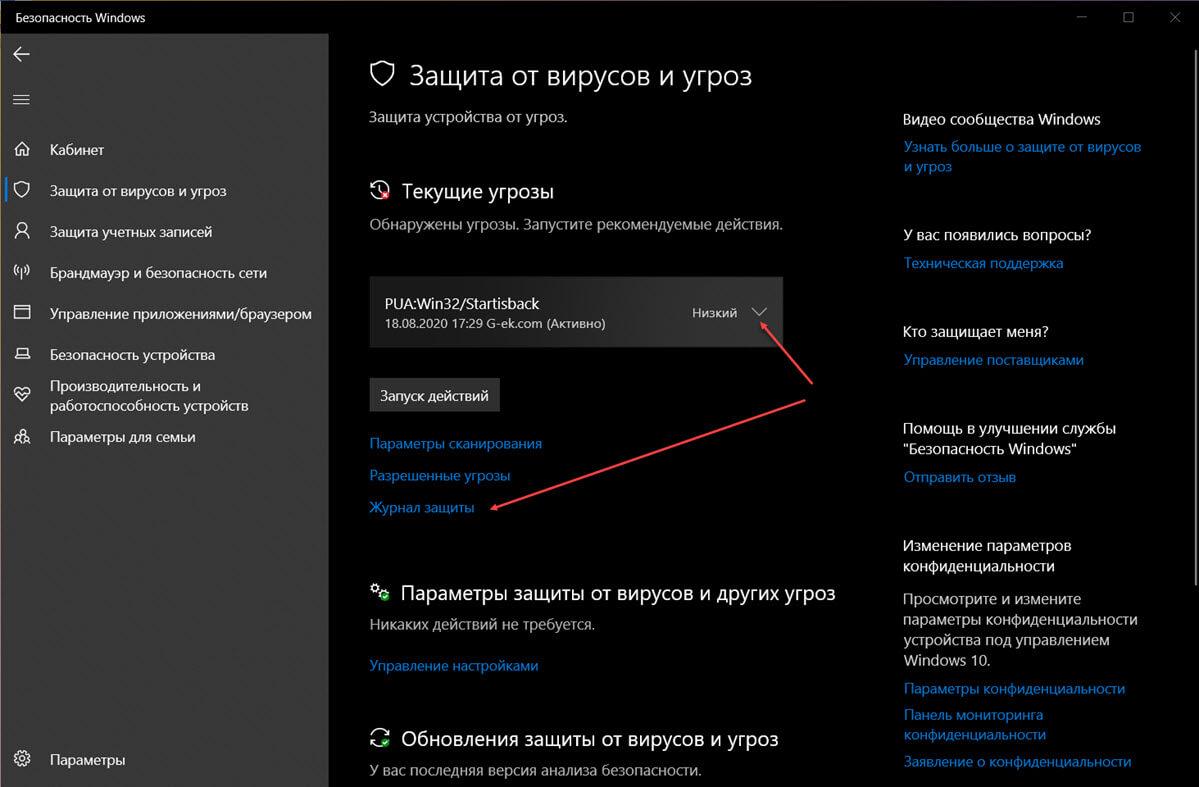Open Безопасность устройства section
The image size is (1199, 787).
point(132,355)
